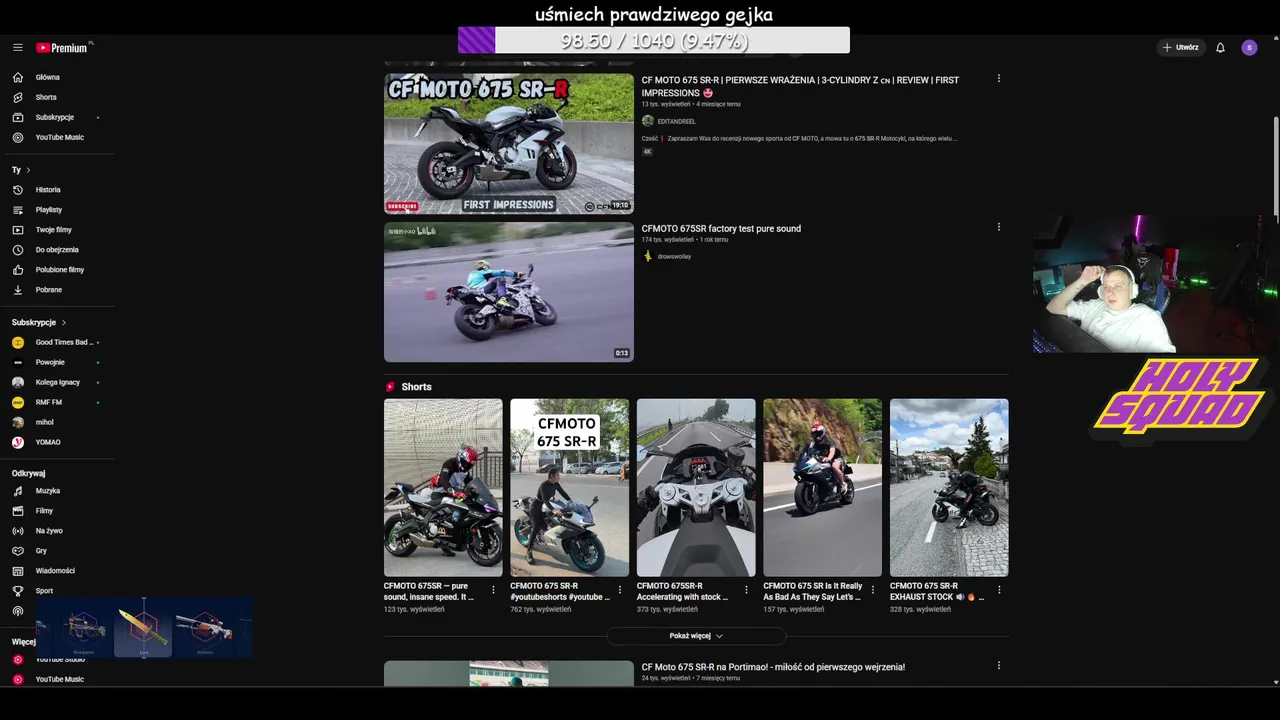1280x720 pixels.
Task: Click the purple donation goal progress bar
Action: pos(654,40)
